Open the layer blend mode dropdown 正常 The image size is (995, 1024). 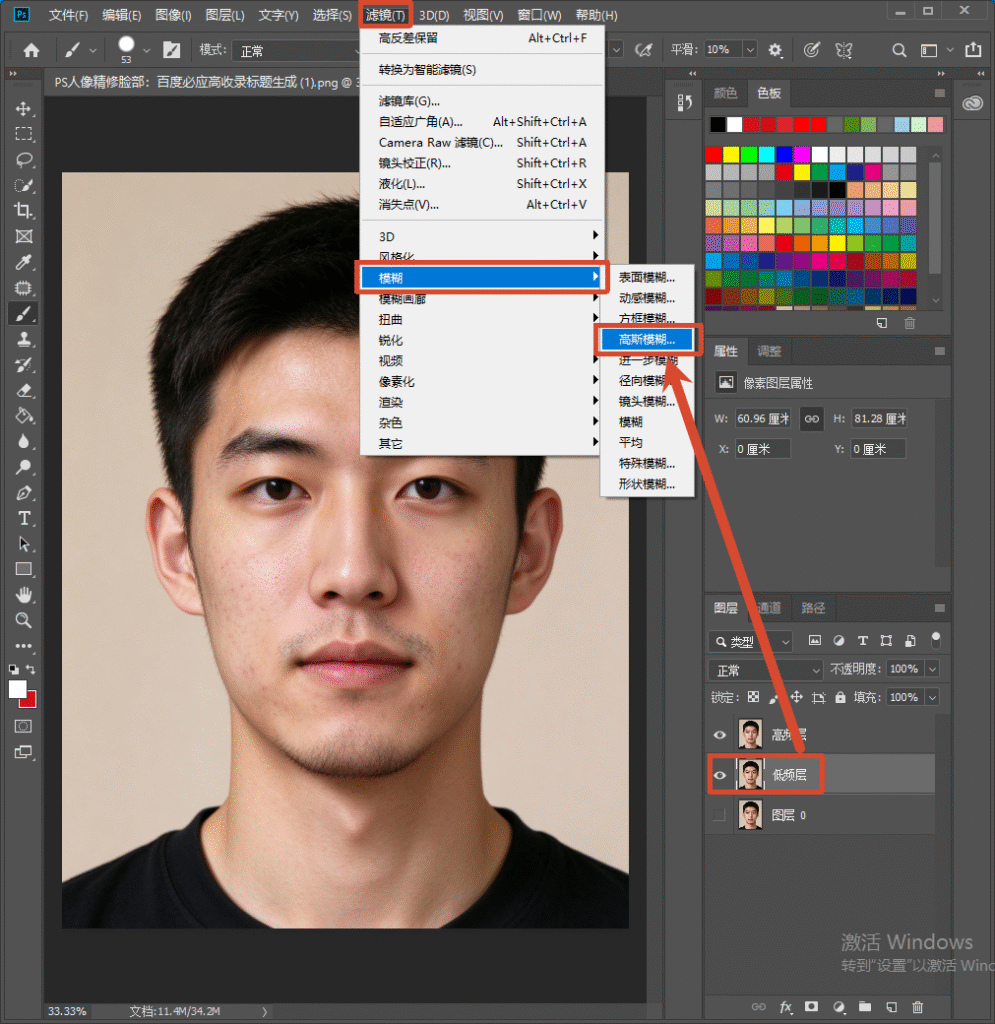pyautogui.click(x=766, y=670)
